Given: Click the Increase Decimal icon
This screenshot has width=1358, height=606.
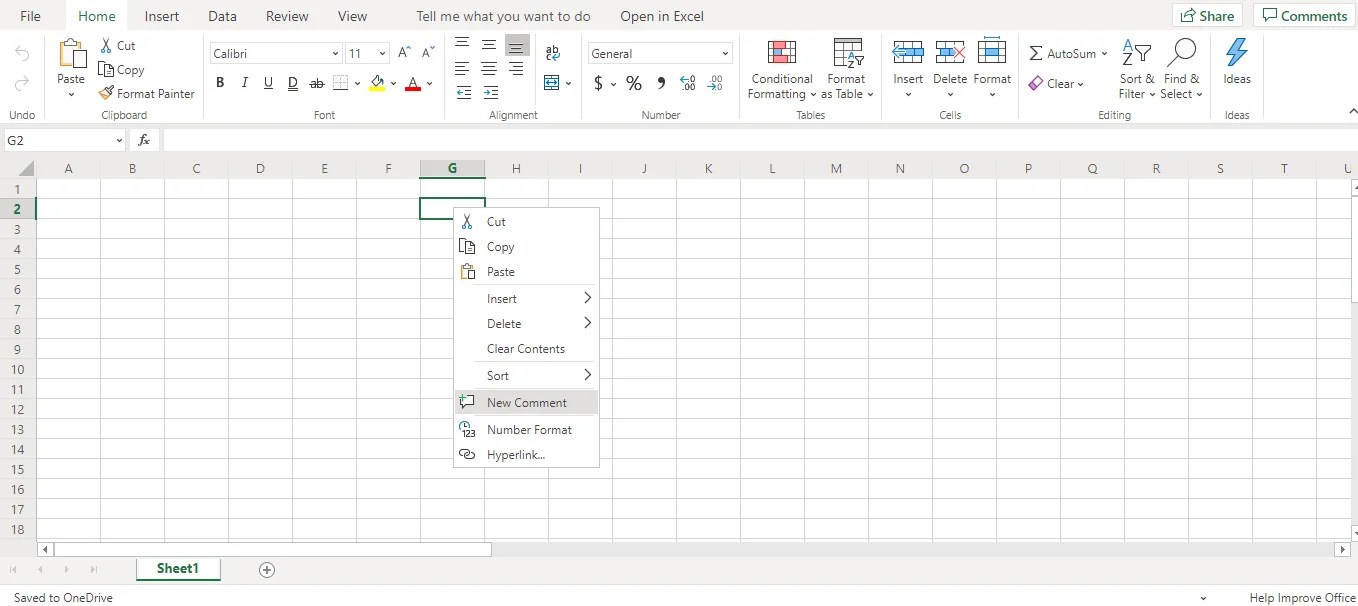Looking at the screenshot, I should click(688, 84).
